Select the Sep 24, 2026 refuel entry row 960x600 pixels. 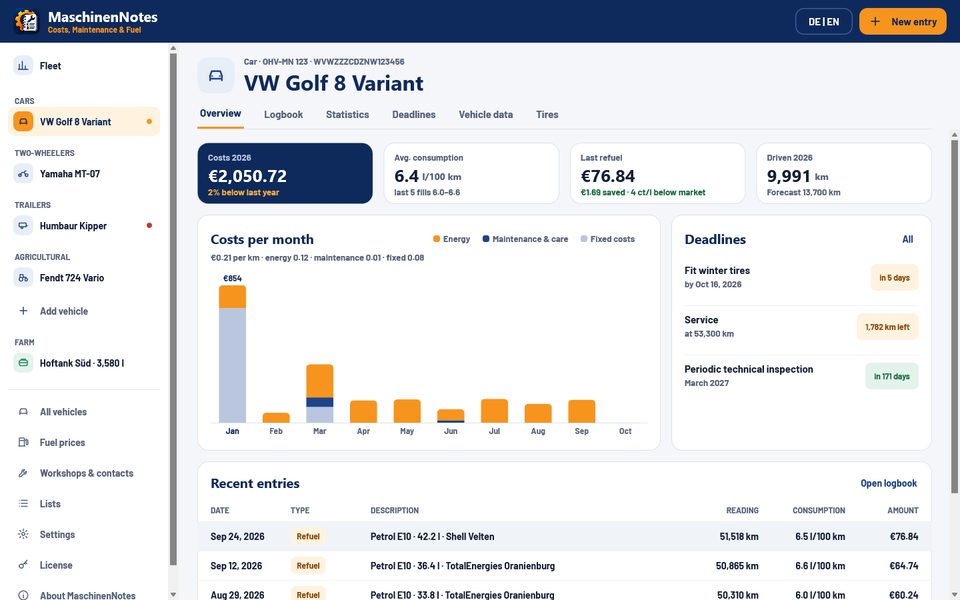[x=564, y=536]
